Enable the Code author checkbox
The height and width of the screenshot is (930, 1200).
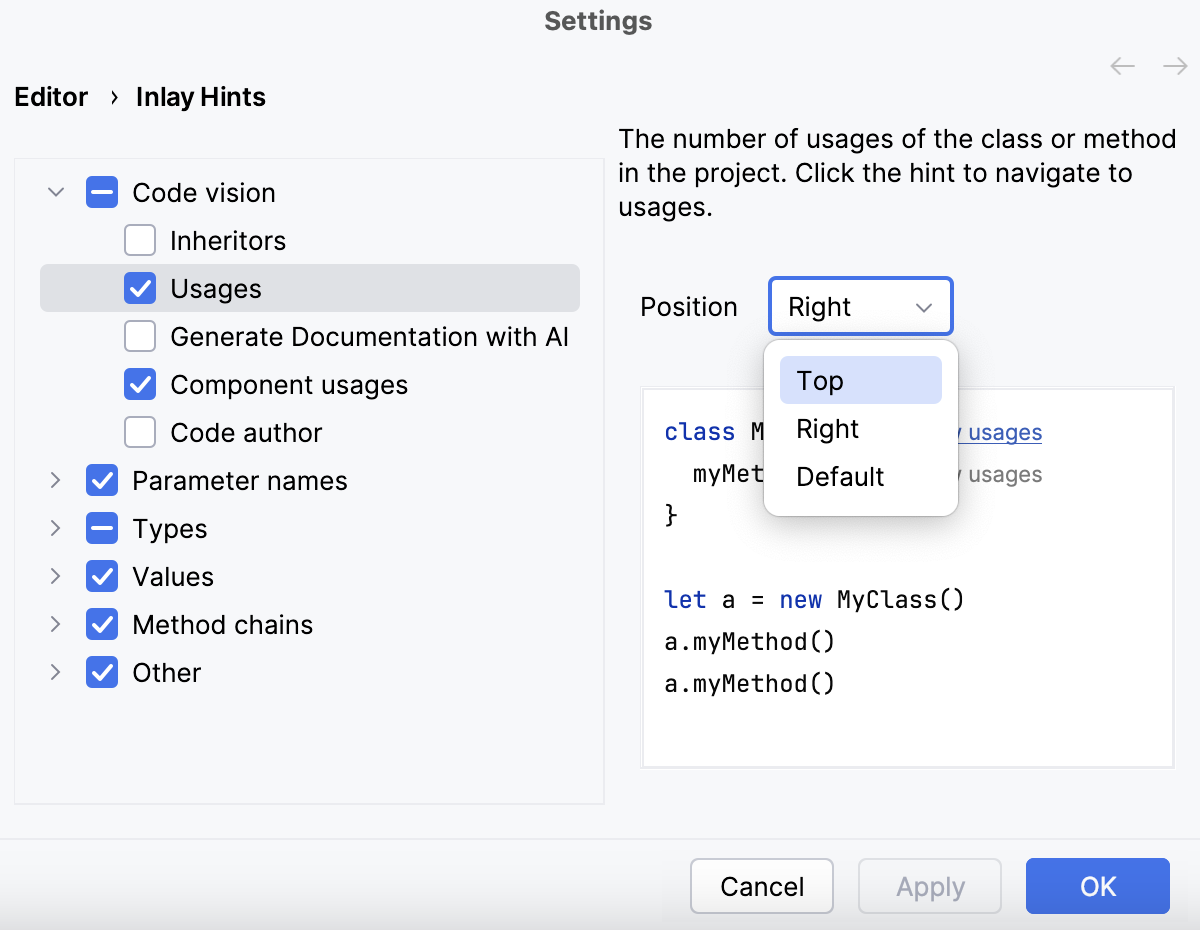click(x=140, y=432)
